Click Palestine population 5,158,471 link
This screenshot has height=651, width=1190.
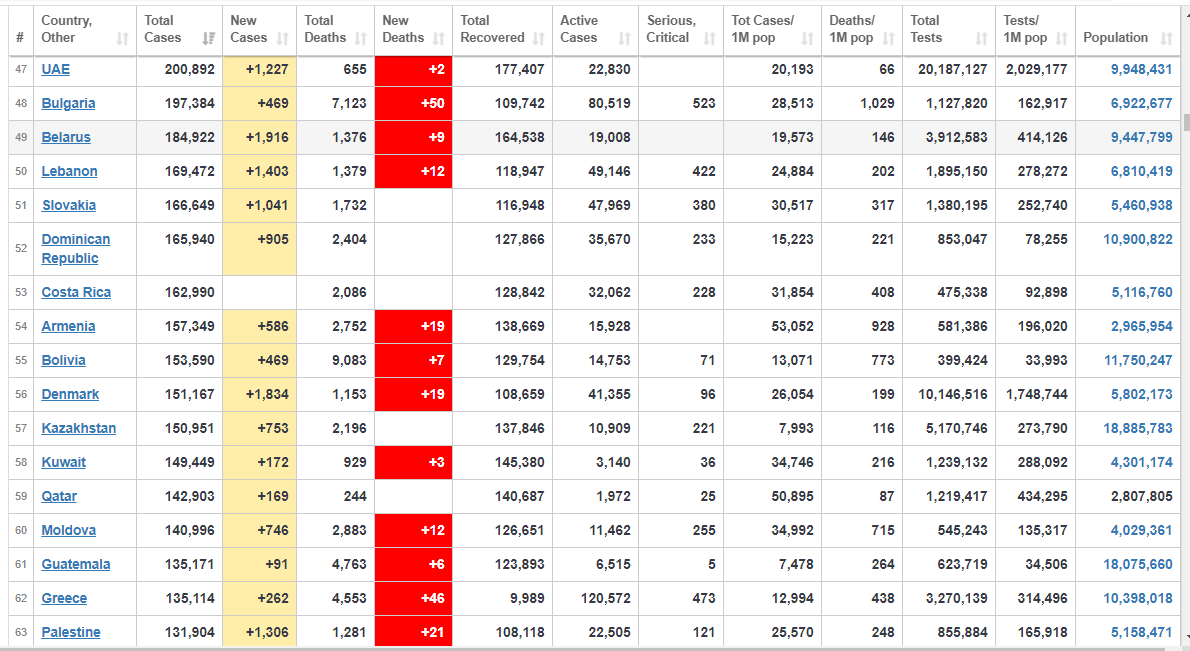point(1141,632)
